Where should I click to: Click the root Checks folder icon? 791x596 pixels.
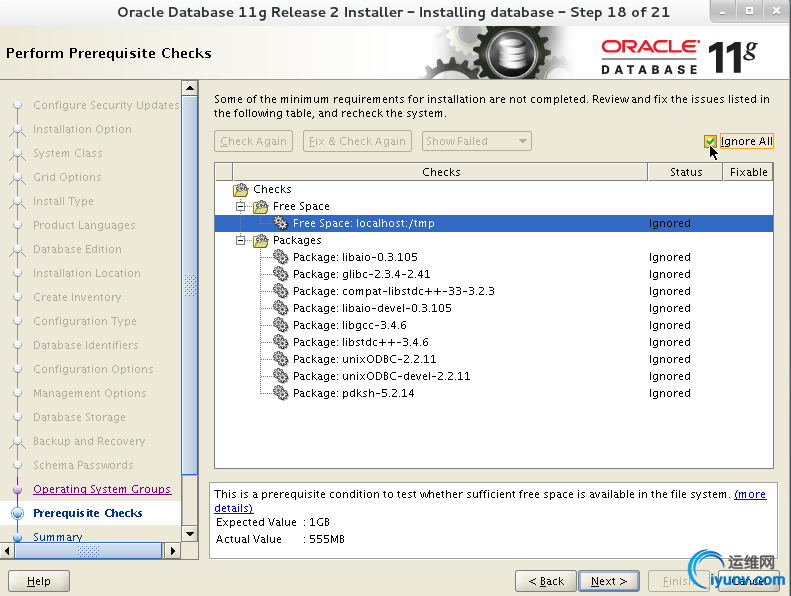coord(241,189)
